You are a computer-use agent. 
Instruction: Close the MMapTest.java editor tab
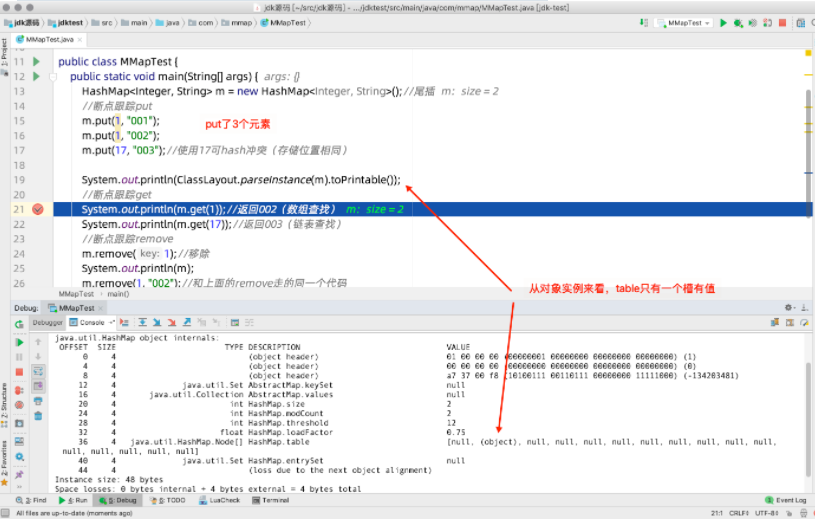80,39
